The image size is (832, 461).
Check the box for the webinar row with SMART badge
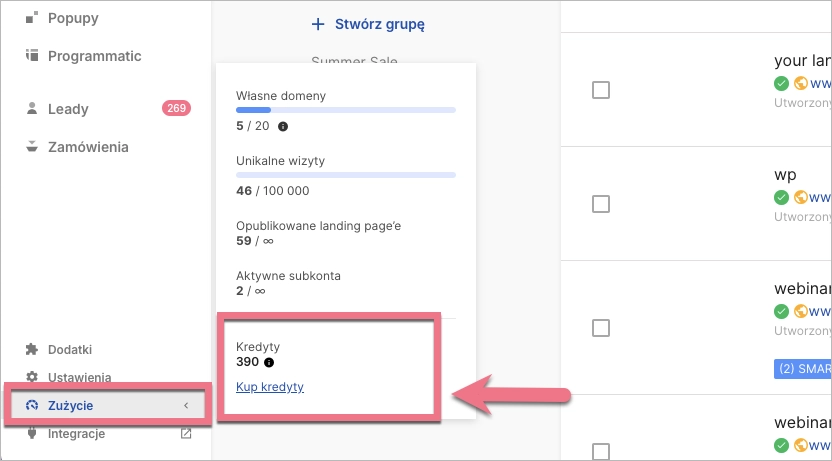[x=601, y=327]
